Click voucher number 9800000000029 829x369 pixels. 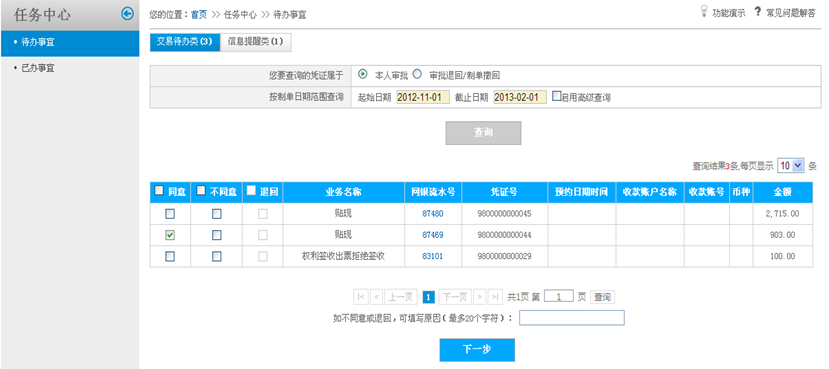click(504, 256)
